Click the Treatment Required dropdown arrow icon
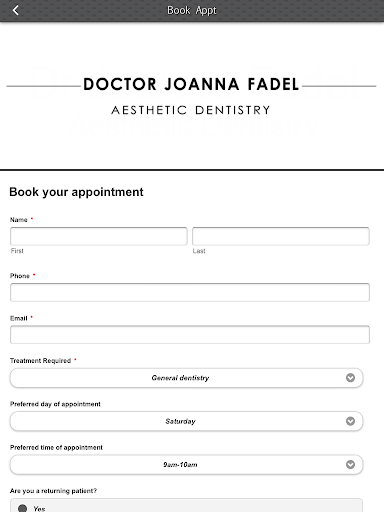The height and width of the screenshot is (512, 384). (350, 378)
